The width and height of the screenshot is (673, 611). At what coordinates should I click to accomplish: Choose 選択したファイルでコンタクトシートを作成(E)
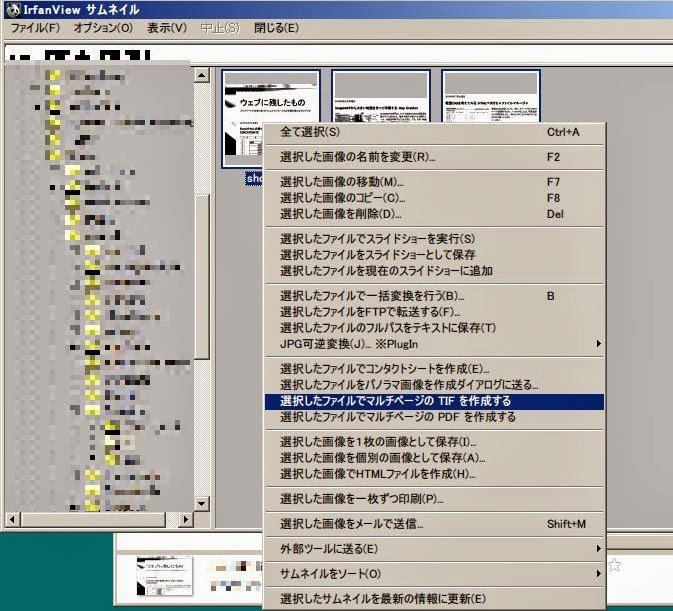tap(434, 369)
